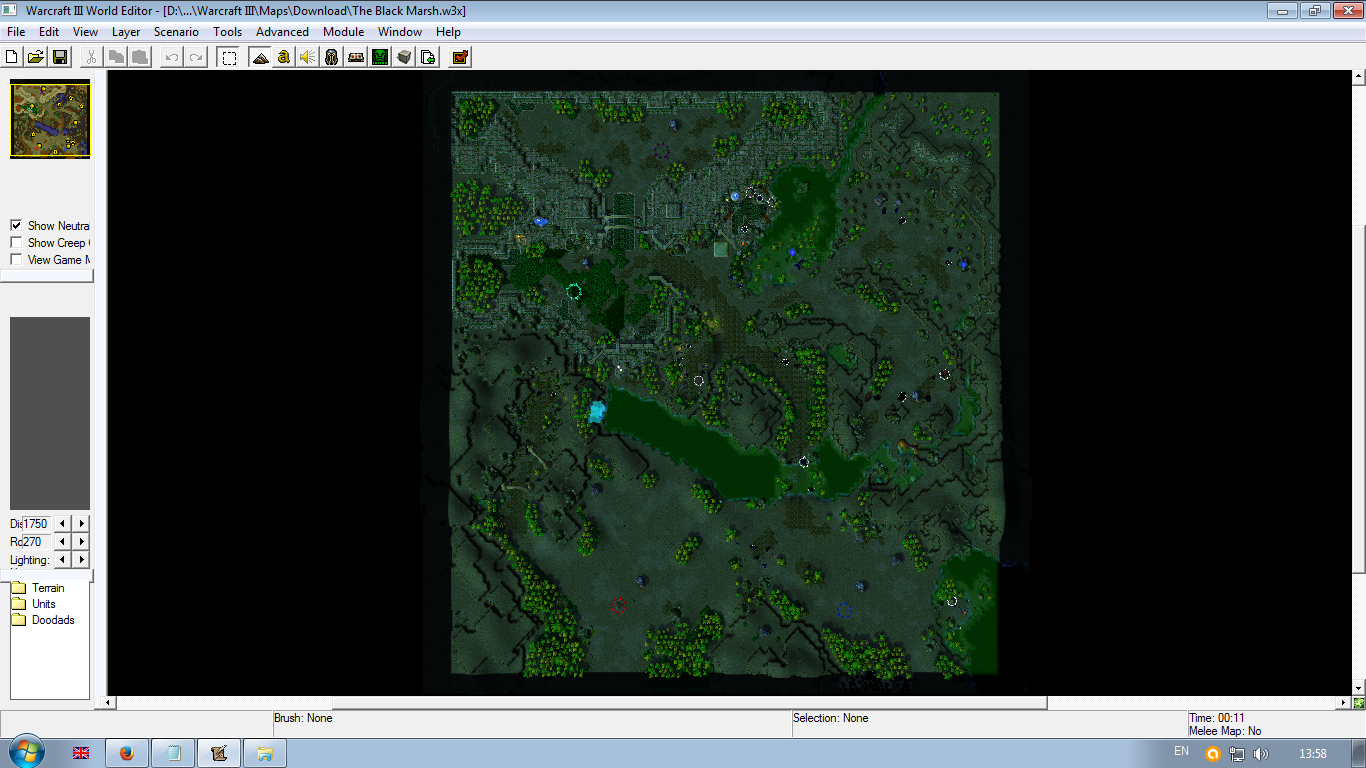Click the notepad taskbar icon
Screen dimensions: 1366x768
pos(174,753)
